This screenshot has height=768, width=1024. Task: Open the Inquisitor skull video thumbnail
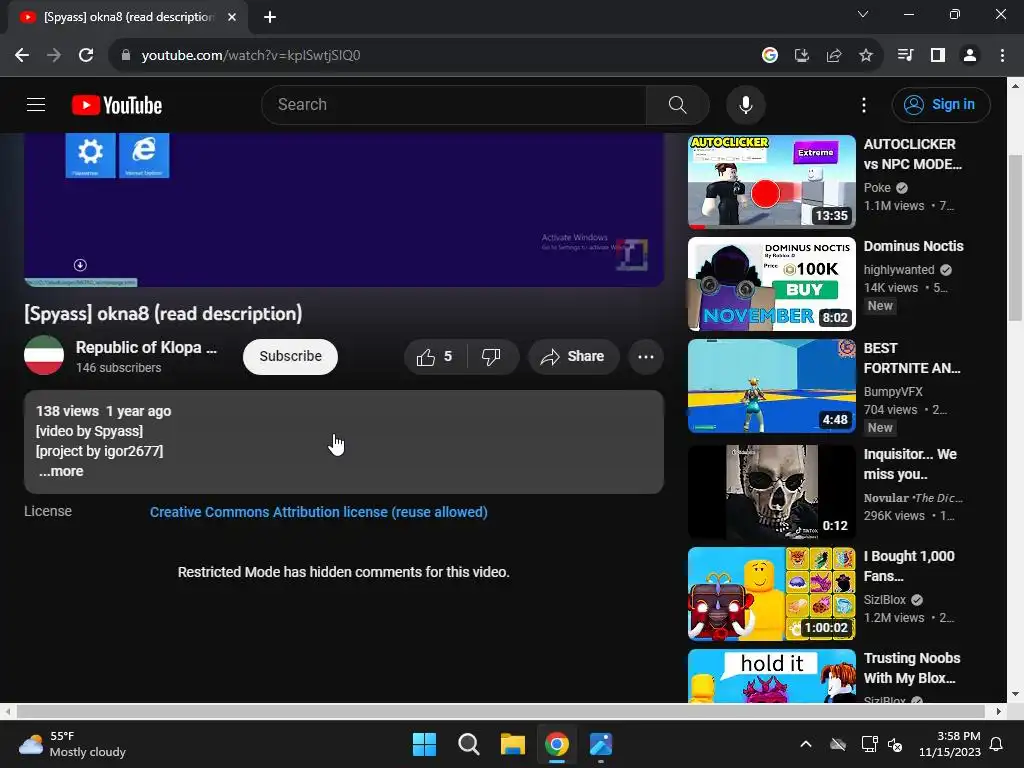tap(771, 492)
